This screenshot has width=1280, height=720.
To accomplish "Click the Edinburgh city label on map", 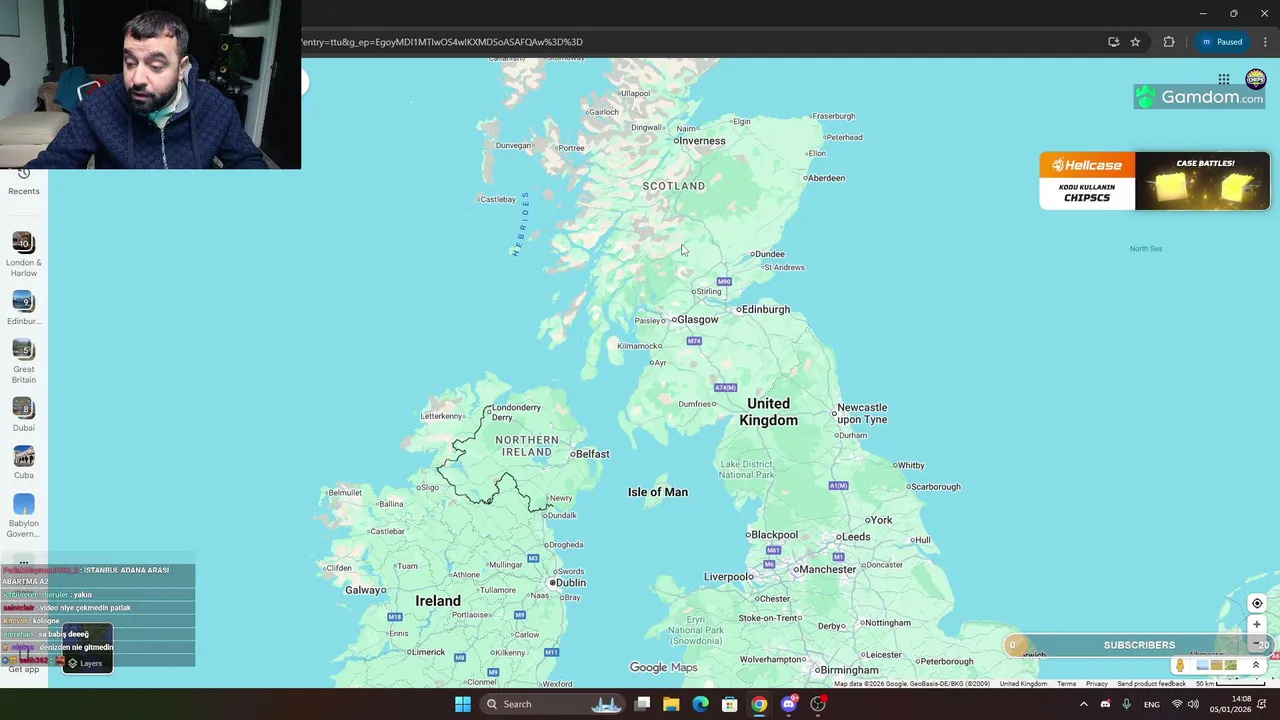I will (x=765, y=309).
